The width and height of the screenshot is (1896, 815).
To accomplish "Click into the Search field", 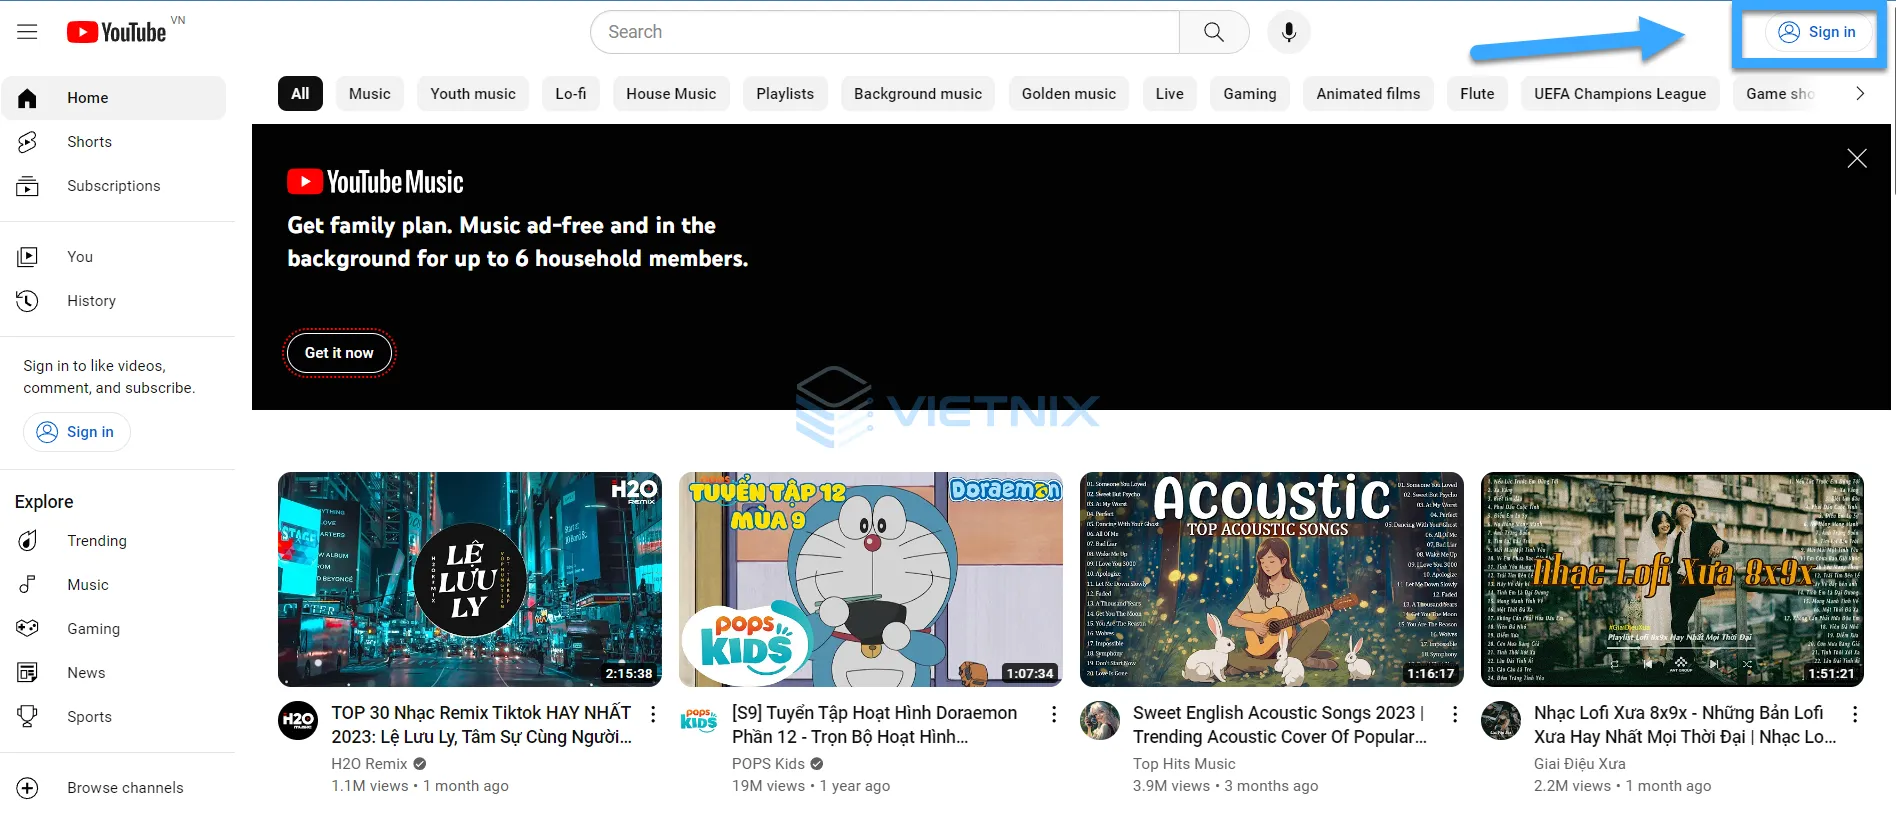I will tap(885, 32).
